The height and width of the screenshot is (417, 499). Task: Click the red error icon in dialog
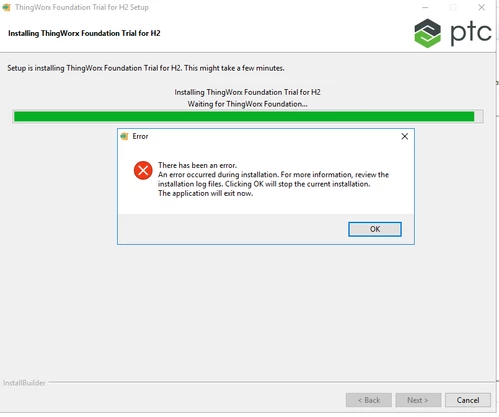coord(143,170)
